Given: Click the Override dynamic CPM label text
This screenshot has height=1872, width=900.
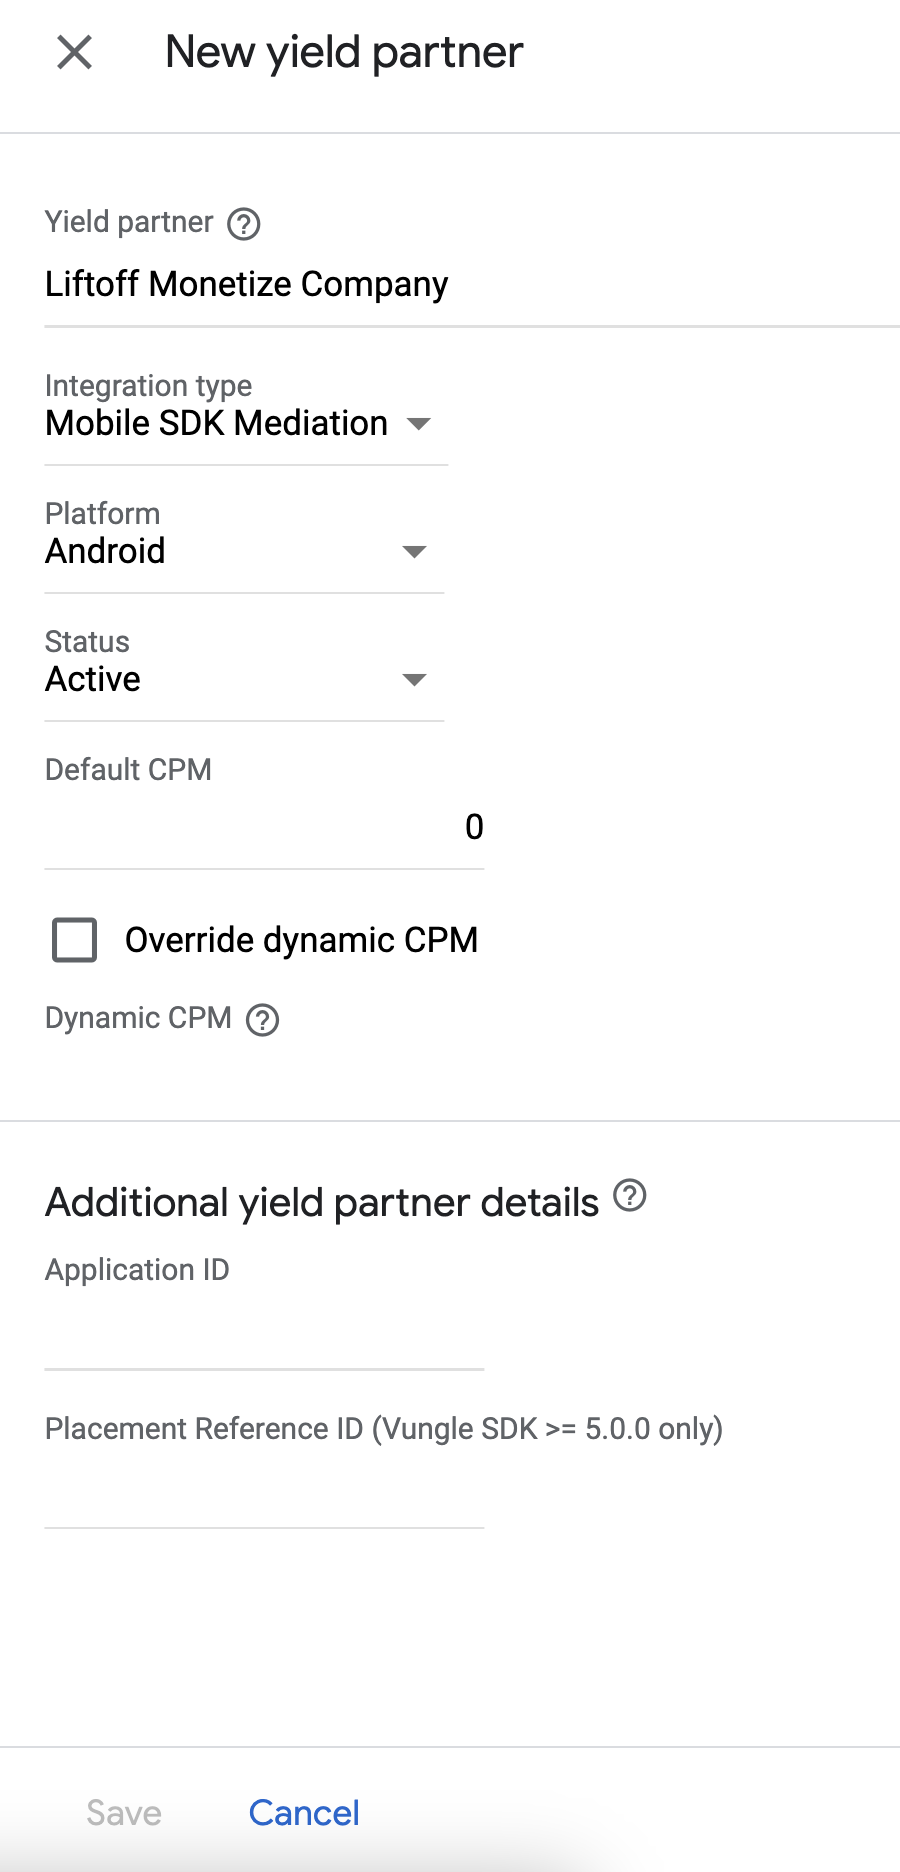Looking at the screenshot, I should 301,940.
